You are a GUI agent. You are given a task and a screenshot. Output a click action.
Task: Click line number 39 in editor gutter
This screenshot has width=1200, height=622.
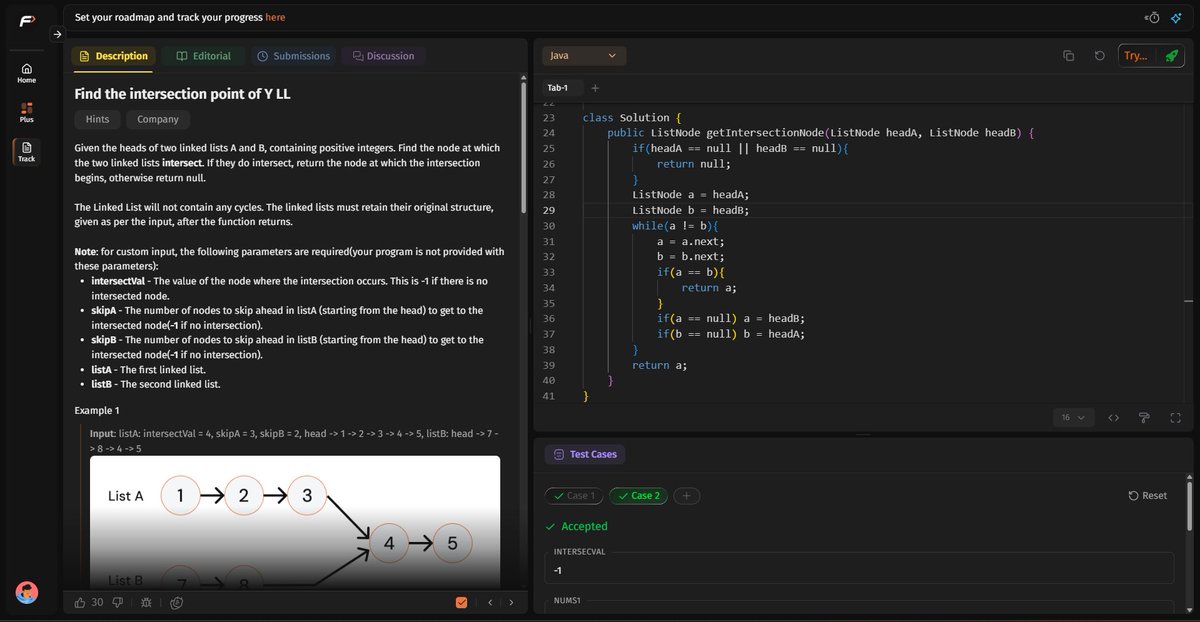click(x=548, y=365)
